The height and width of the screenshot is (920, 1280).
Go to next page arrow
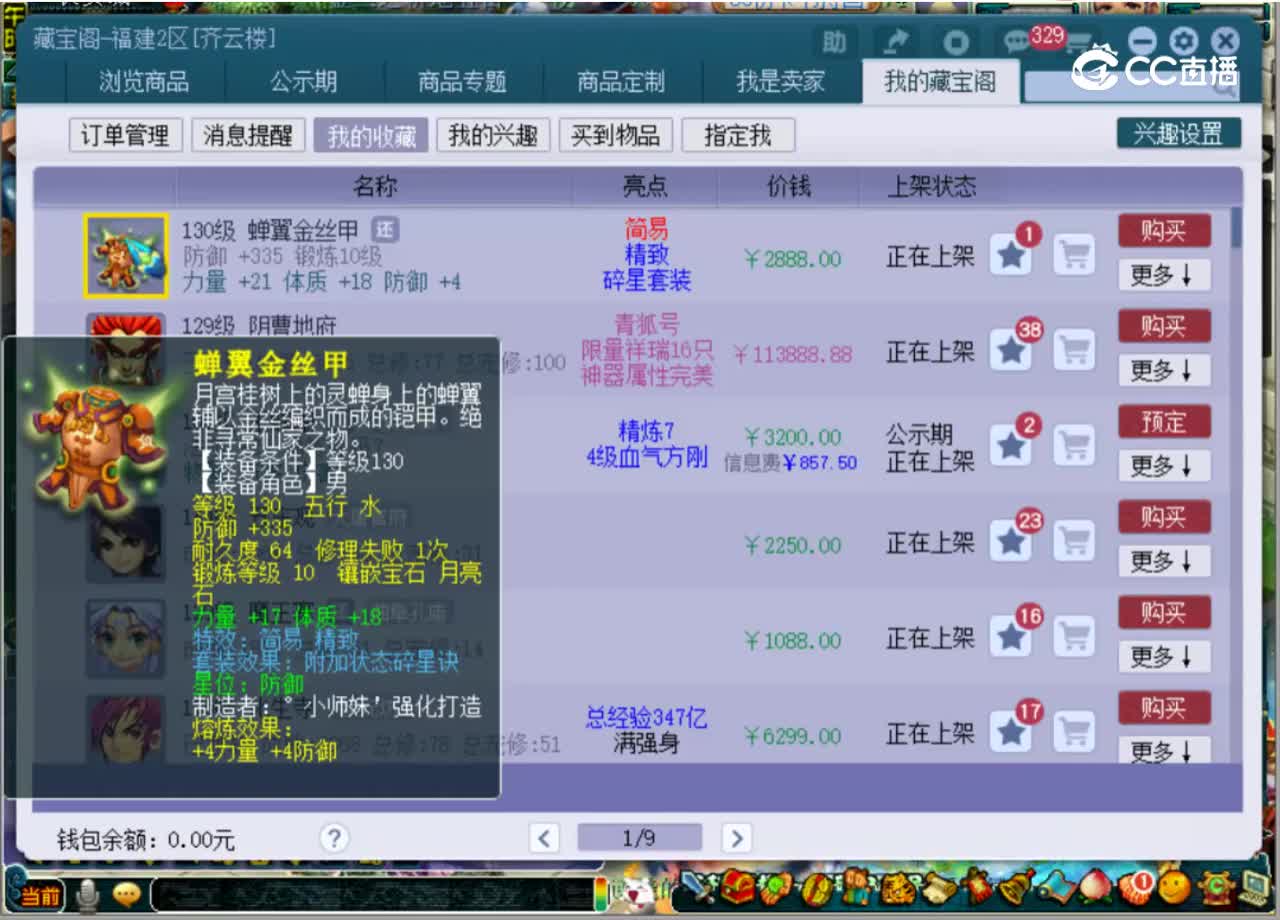[x=736, y=838]
